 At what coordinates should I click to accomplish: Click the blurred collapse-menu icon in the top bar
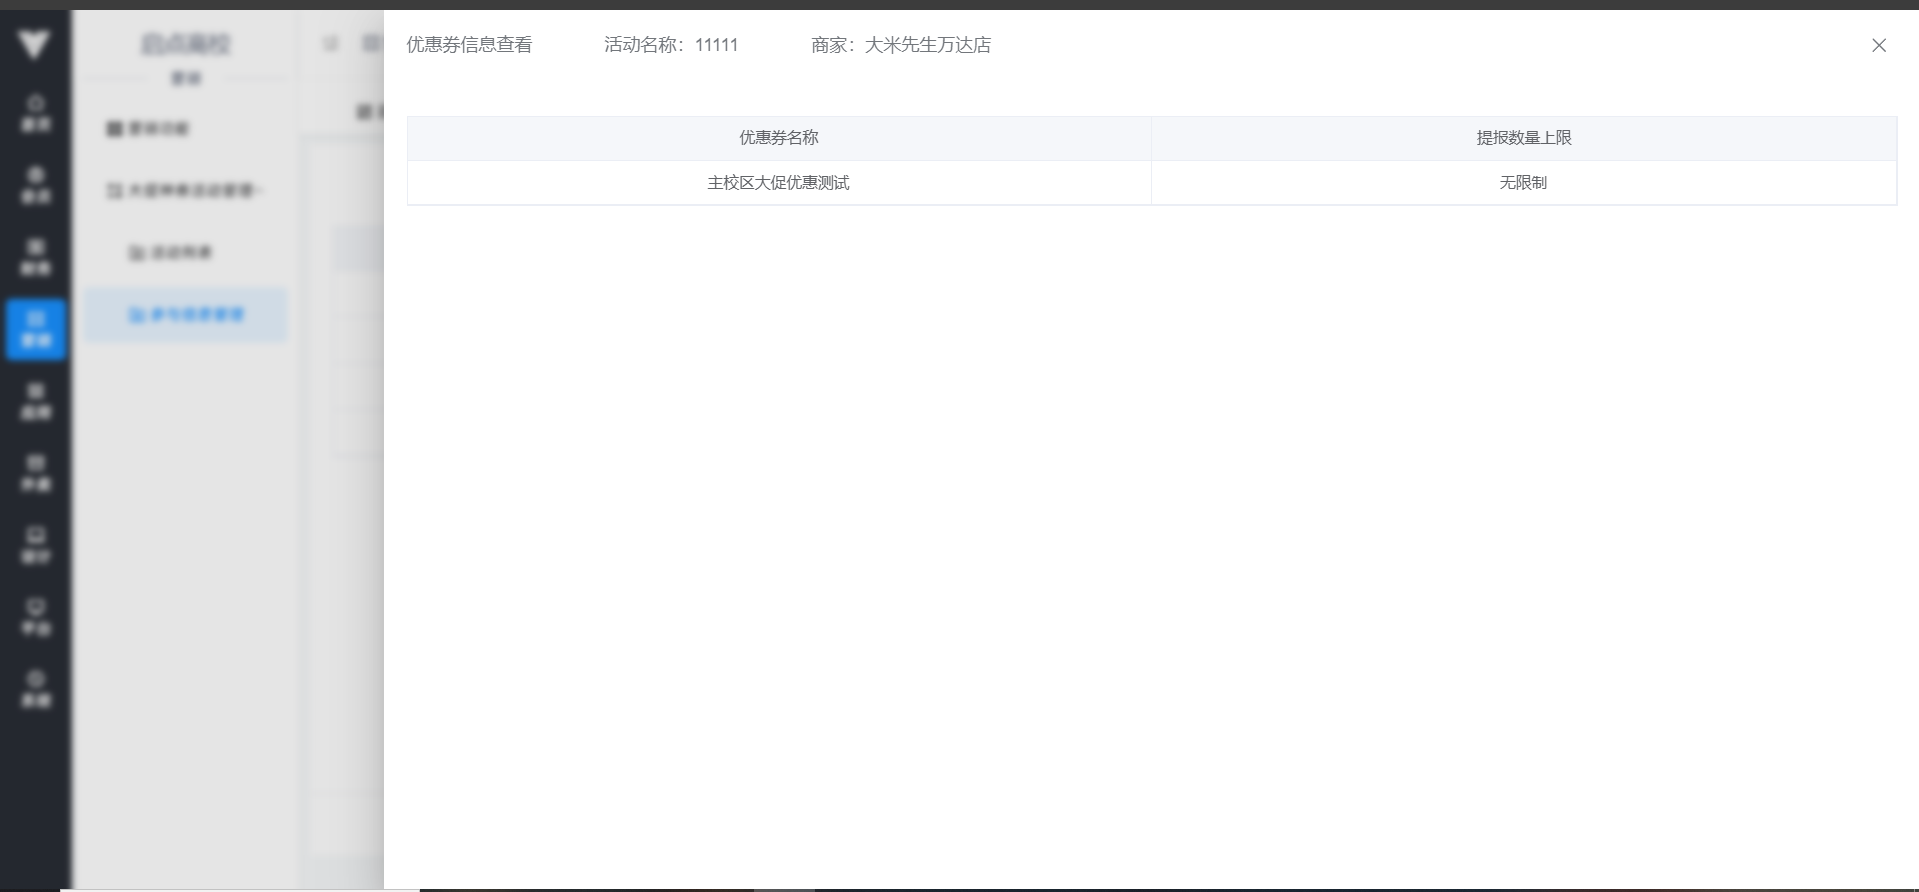tap(331, 44)
